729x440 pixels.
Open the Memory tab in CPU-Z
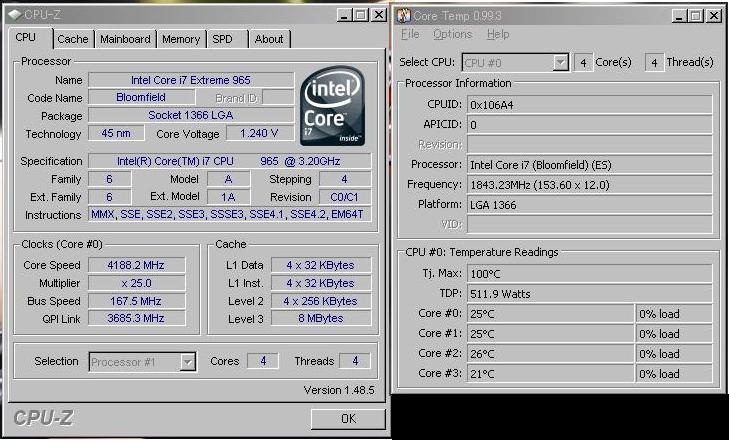pyautogui.click(x=180, y=39)
